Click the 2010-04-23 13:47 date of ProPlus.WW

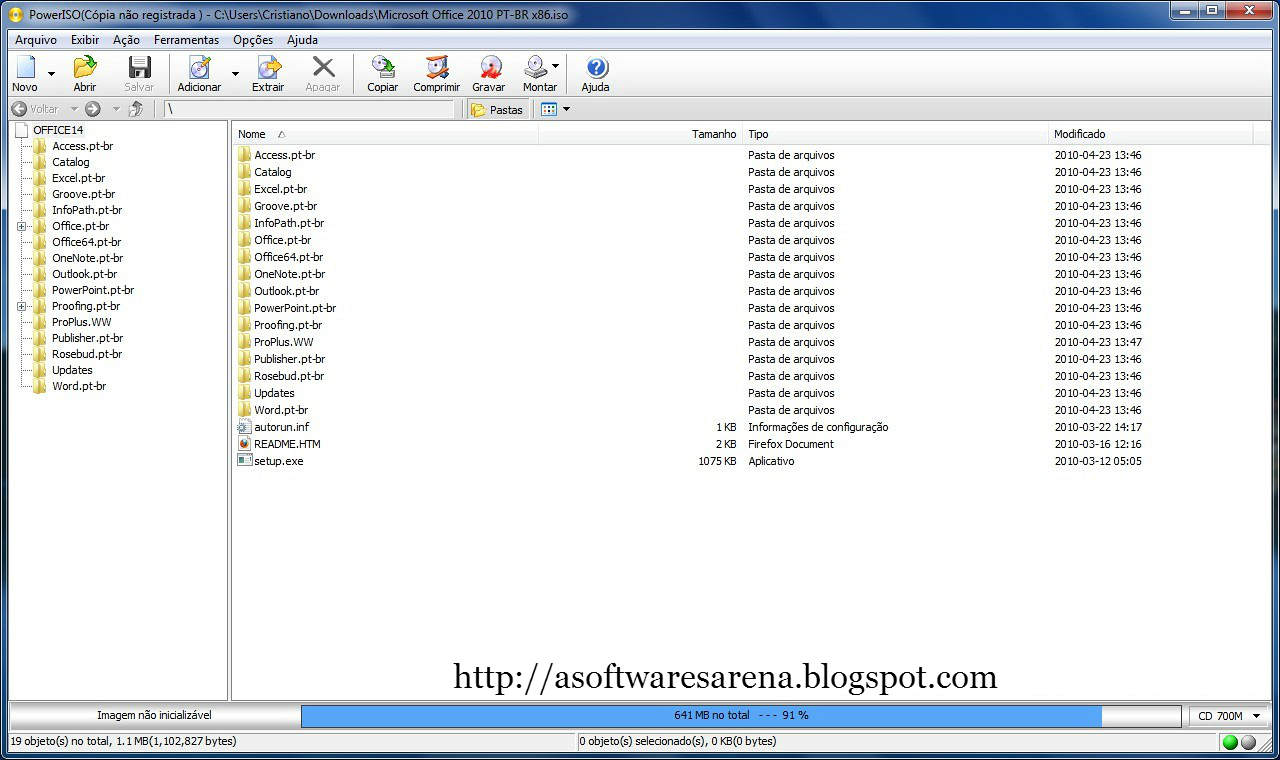(x=1098, y=342)
